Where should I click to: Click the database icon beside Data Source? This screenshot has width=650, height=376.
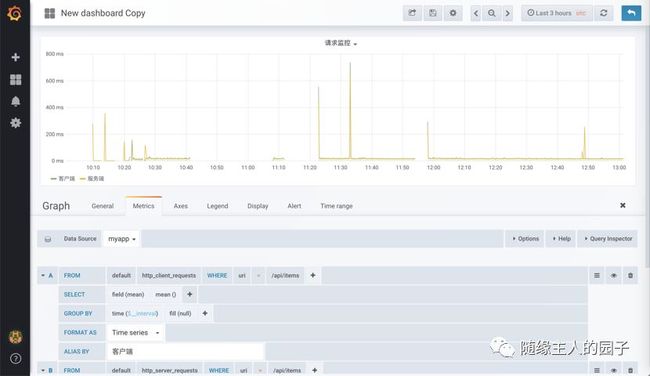coord(48,239)
